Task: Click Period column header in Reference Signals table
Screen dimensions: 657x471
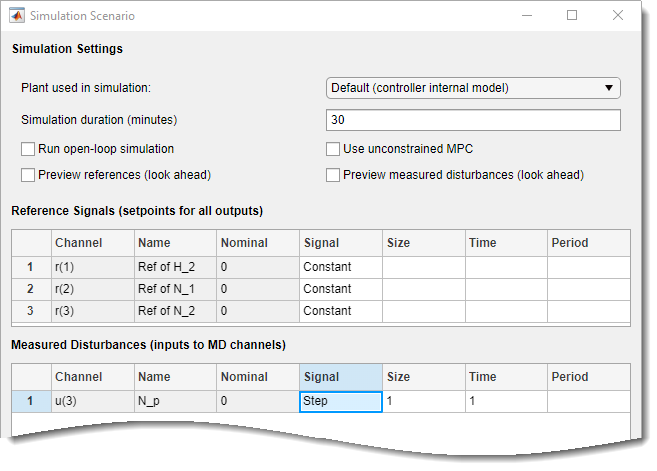Action: coord(589,243)
